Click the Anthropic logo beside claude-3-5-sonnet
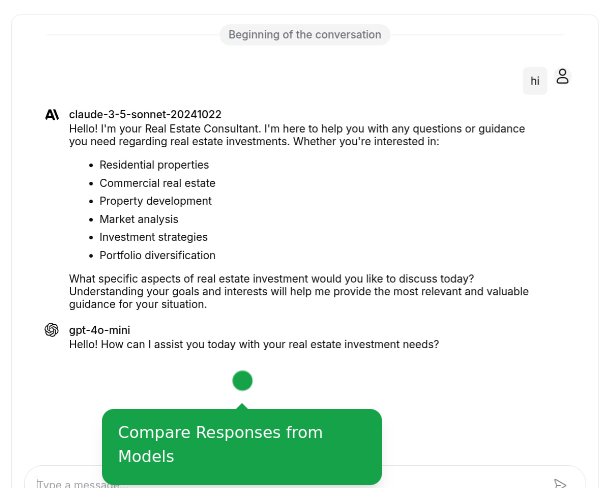Image resolution: width=605 pixels, height=488 pixels. [x=52, y=115]
